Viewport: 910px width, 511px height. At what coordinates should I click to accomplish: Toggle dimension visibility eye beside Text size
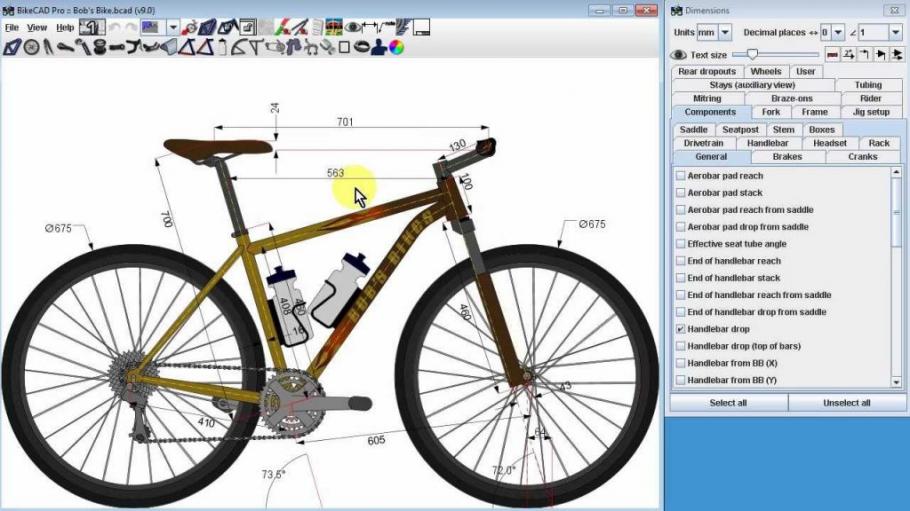(x=678, y=55)
